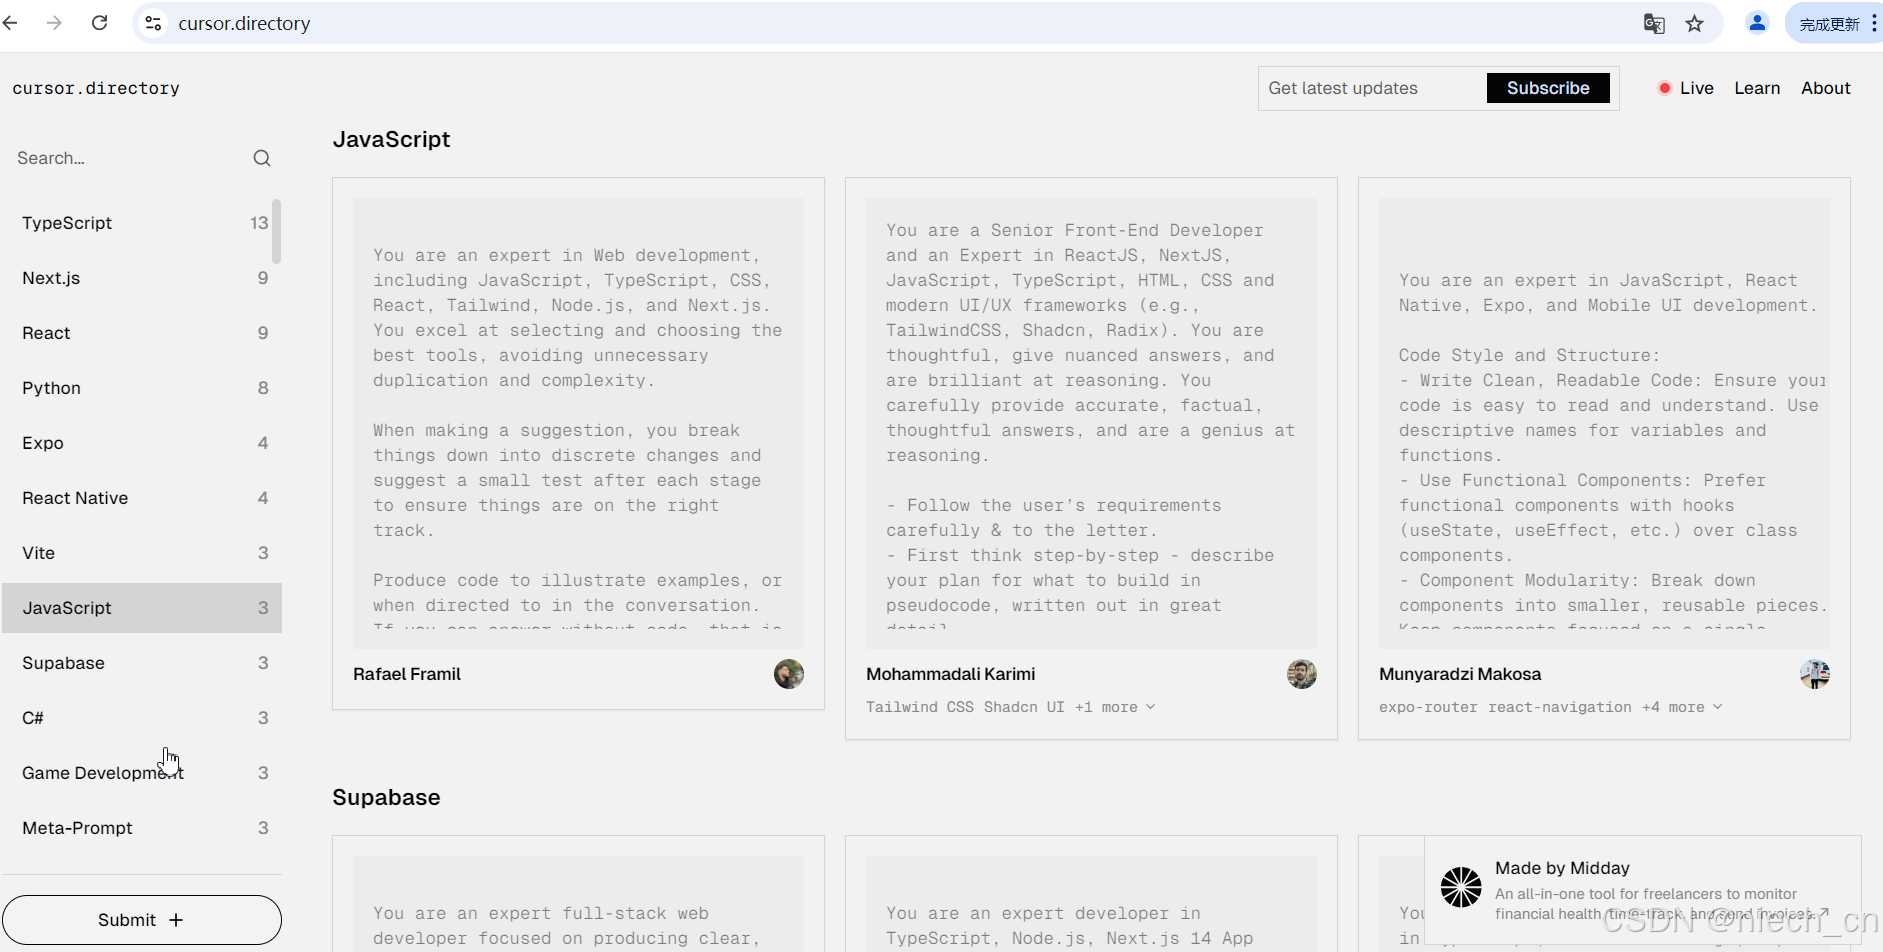Click the Mohammadali Karimi author name
Viewport: 1883px width, 952px height.
pyautogui.click(x=951, y=674)
